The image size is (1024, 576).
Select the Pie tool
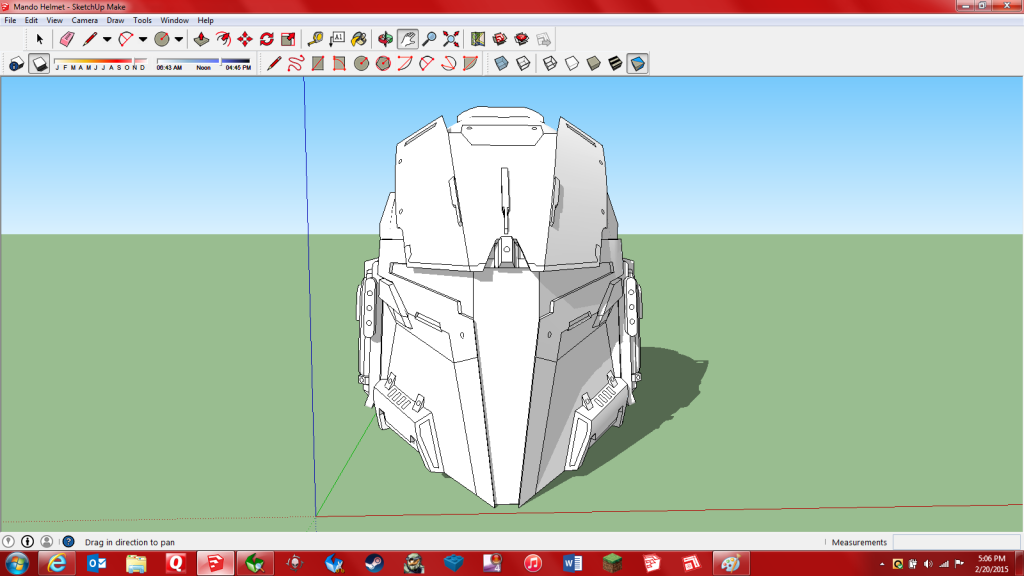point(470,63)
